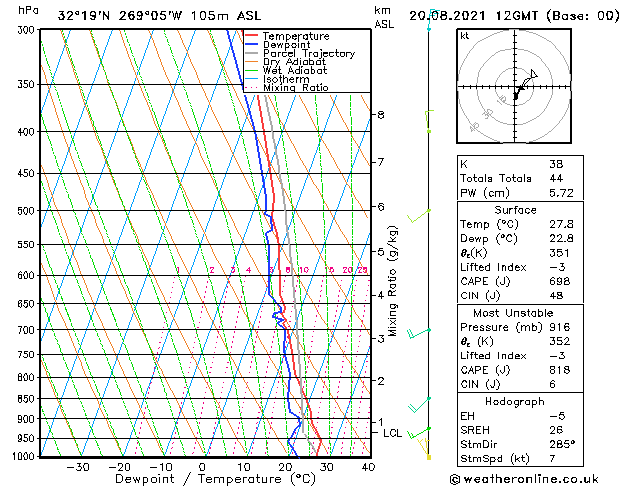Click the yellow wind marker at 1000 hPa
Screen dimensions: 629x486
pos(430,457)
